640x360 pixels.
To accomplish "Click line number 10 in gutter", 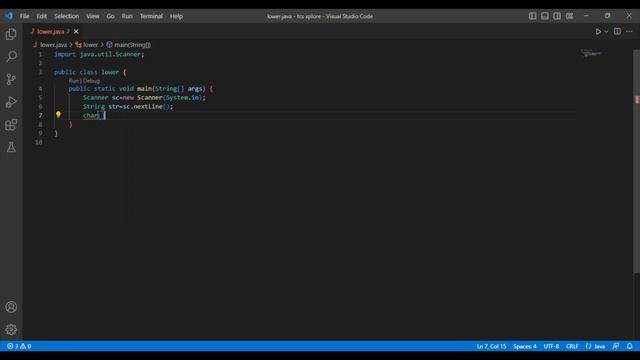I will tap(38, 142).
